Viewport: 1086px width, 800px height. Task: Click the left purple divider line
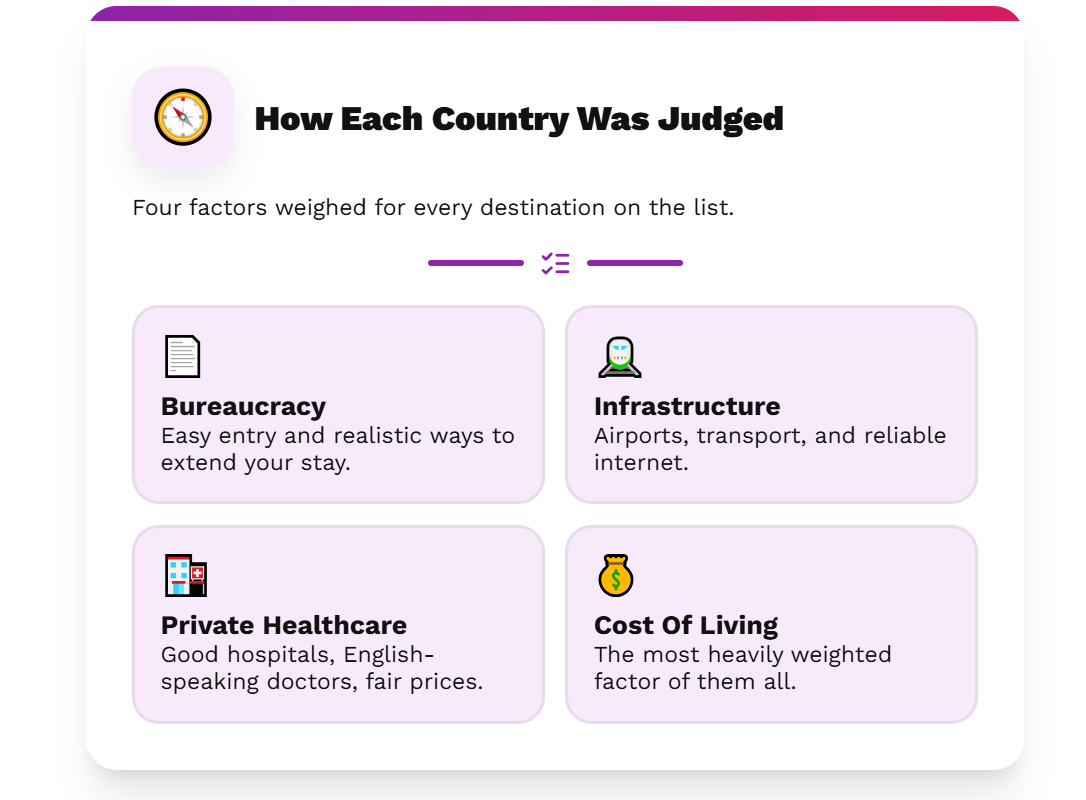[476, 263]
